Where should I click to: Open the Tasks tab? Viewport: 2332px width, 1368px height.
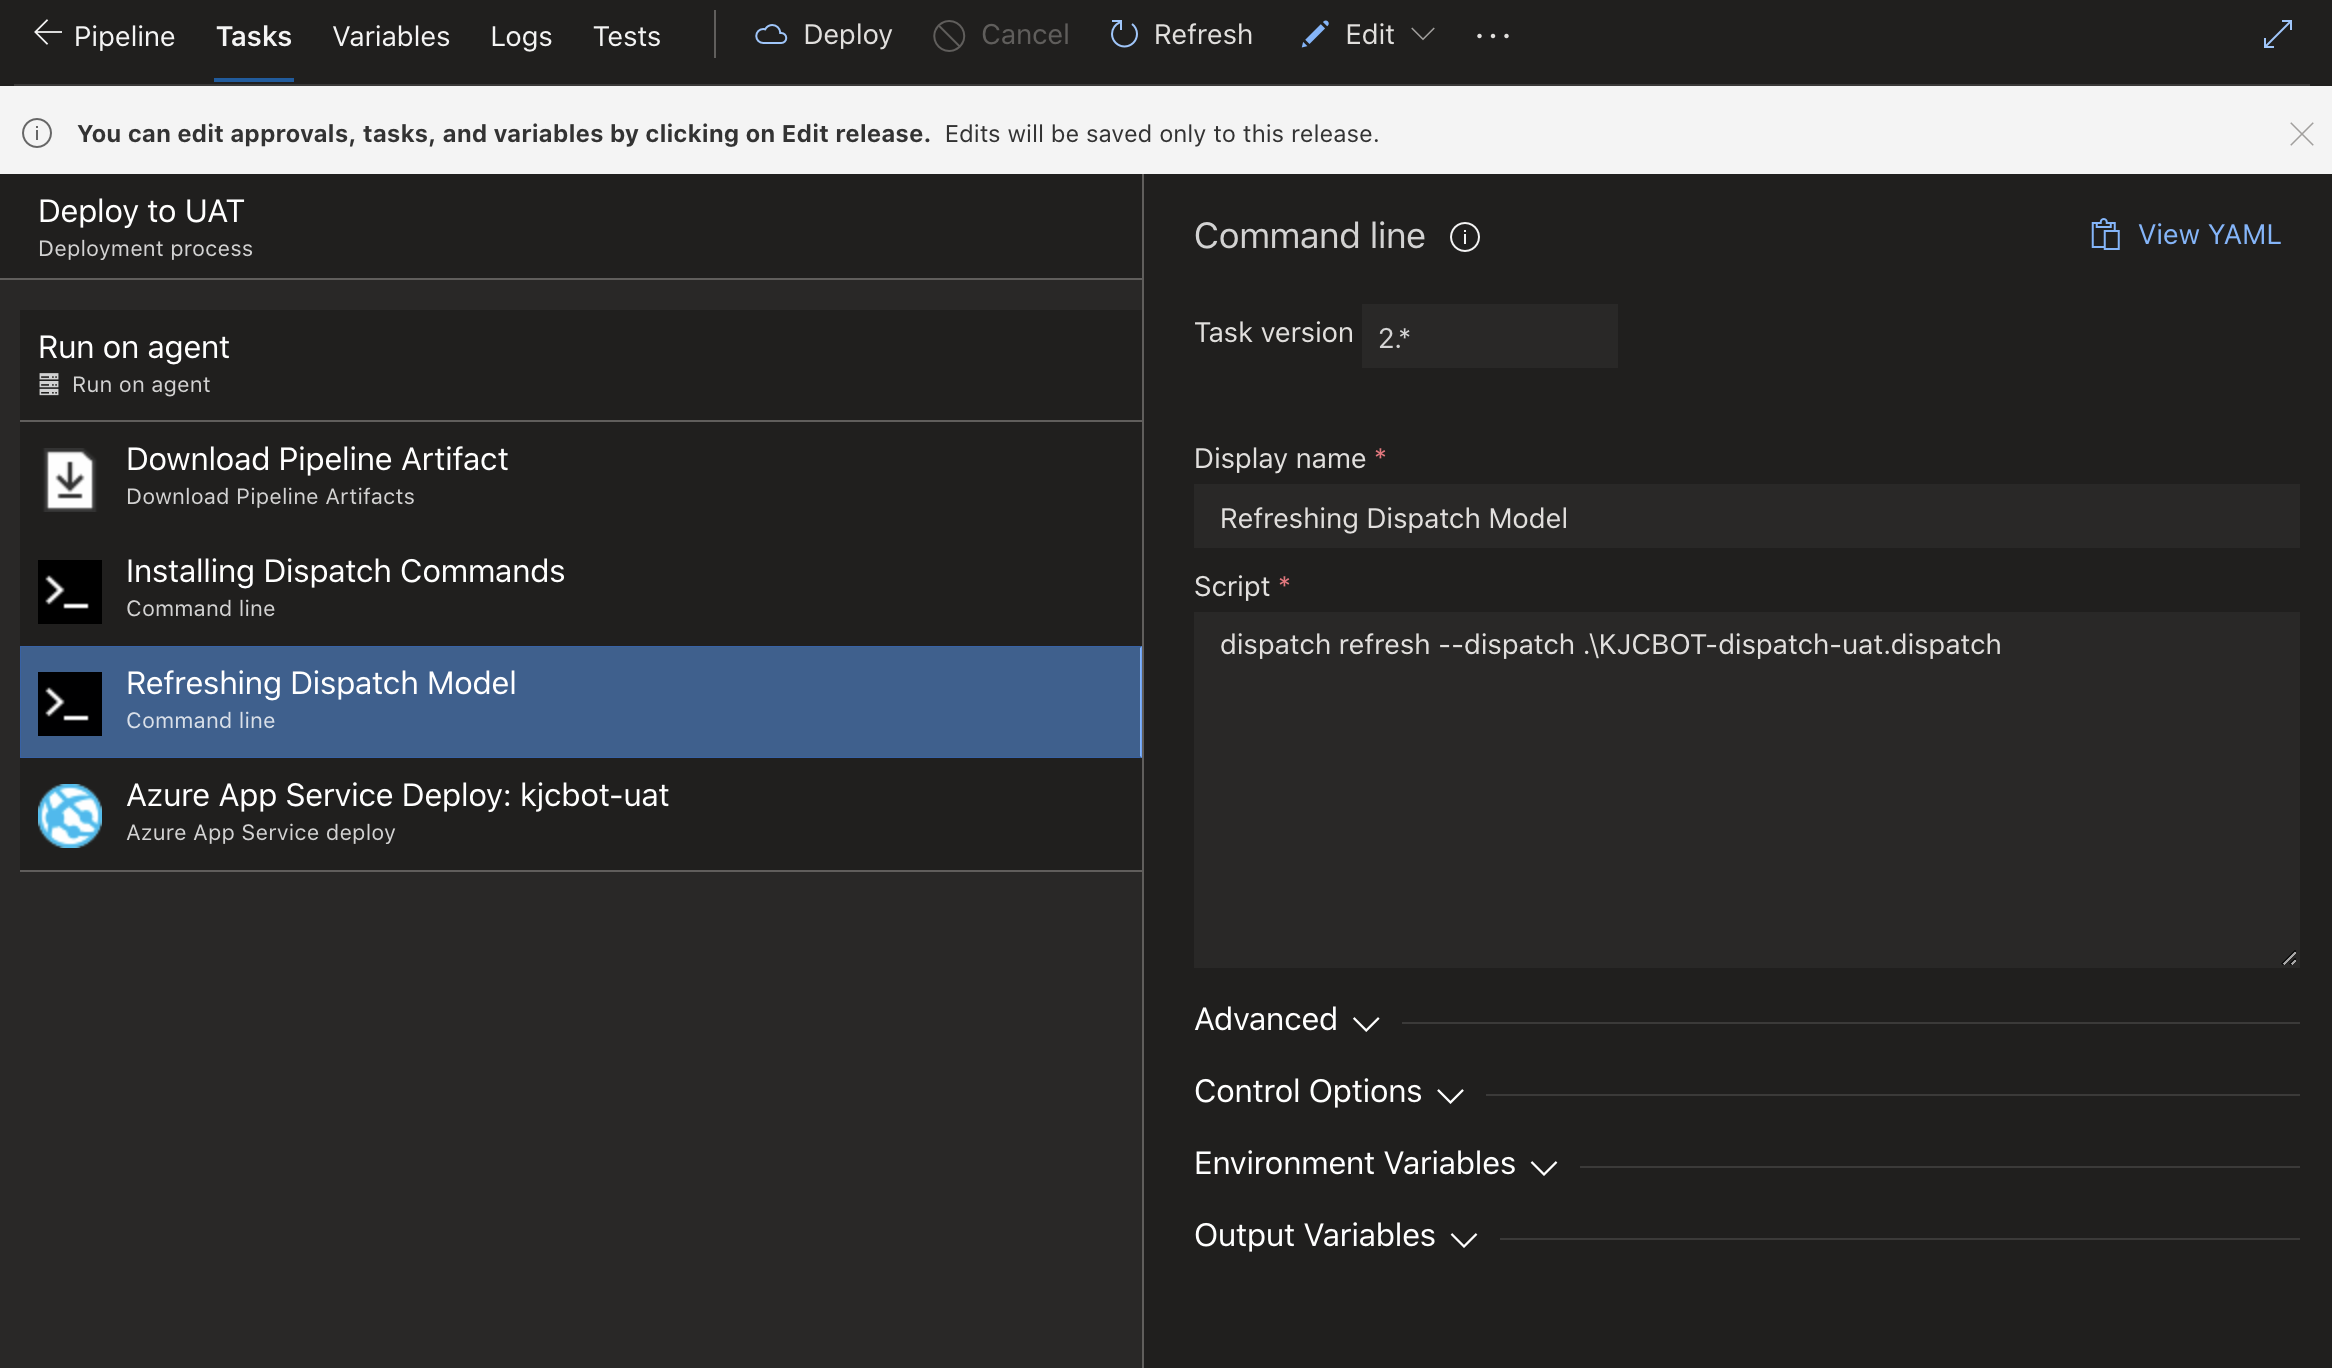point(254,36)
